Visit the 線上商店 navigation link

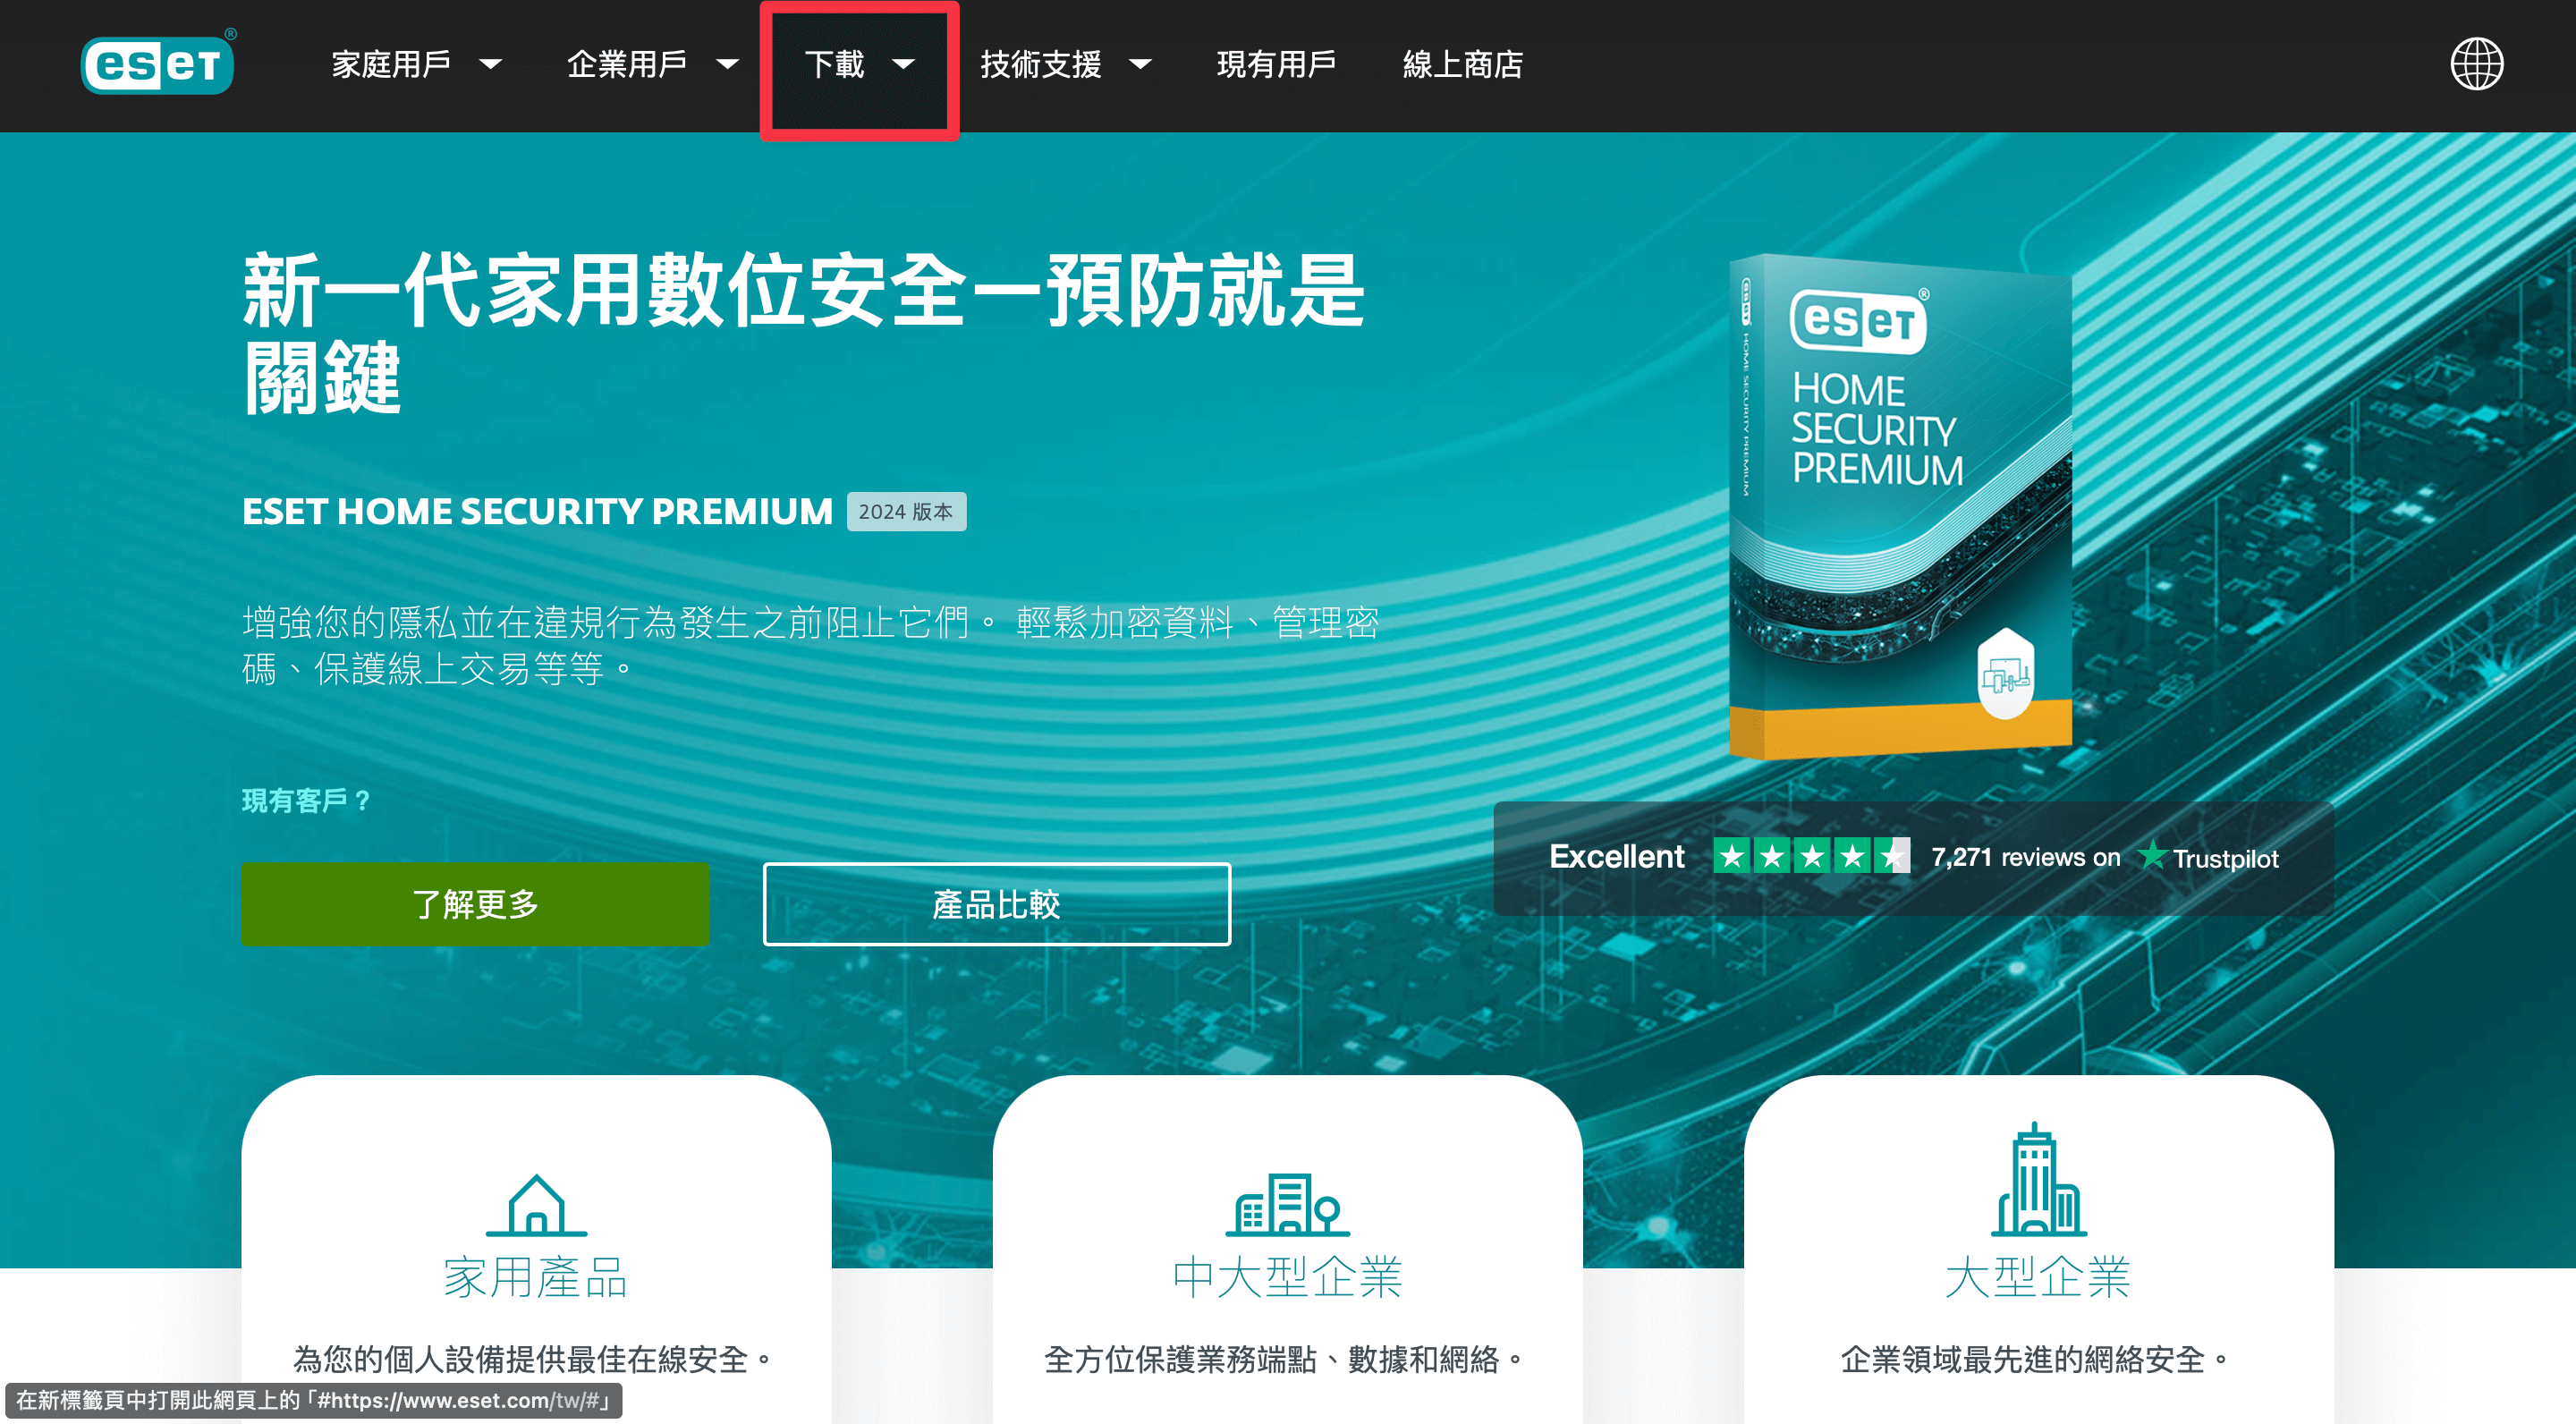point(1463,65)
